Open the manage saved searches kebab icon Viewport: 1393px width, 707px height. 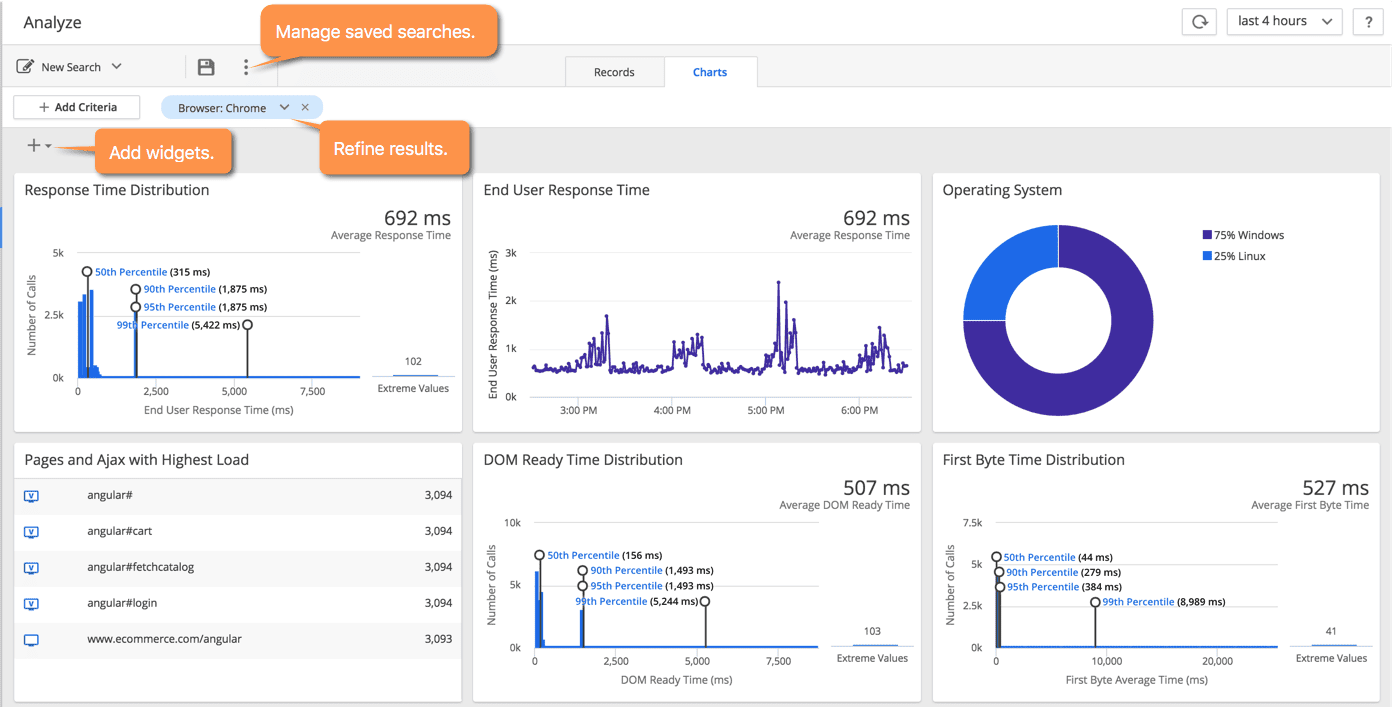tap(246, 66)
